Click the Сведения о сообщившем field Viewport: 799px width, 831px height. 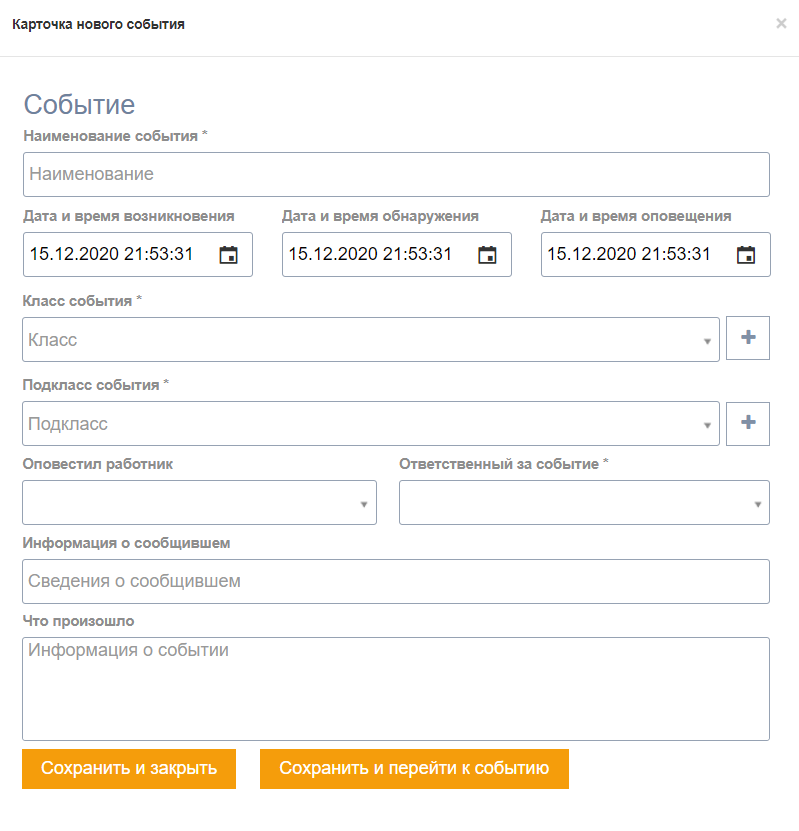point(396,581)
